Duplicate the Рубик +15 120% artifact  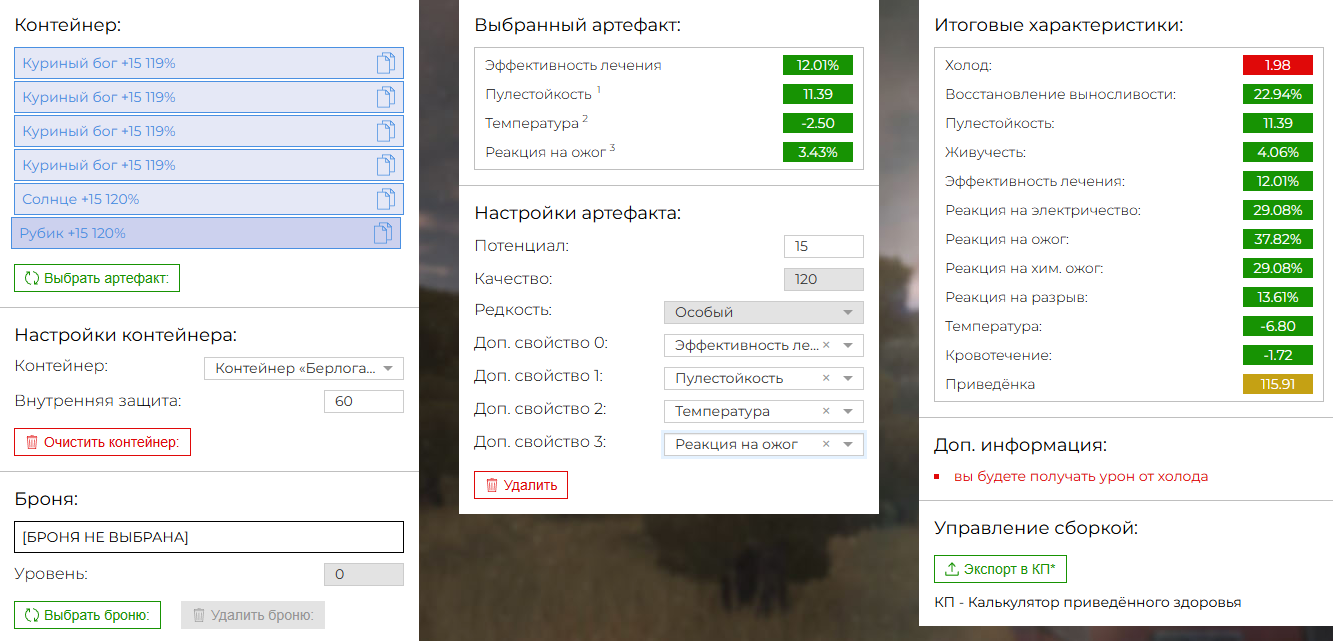click(383, 233)
